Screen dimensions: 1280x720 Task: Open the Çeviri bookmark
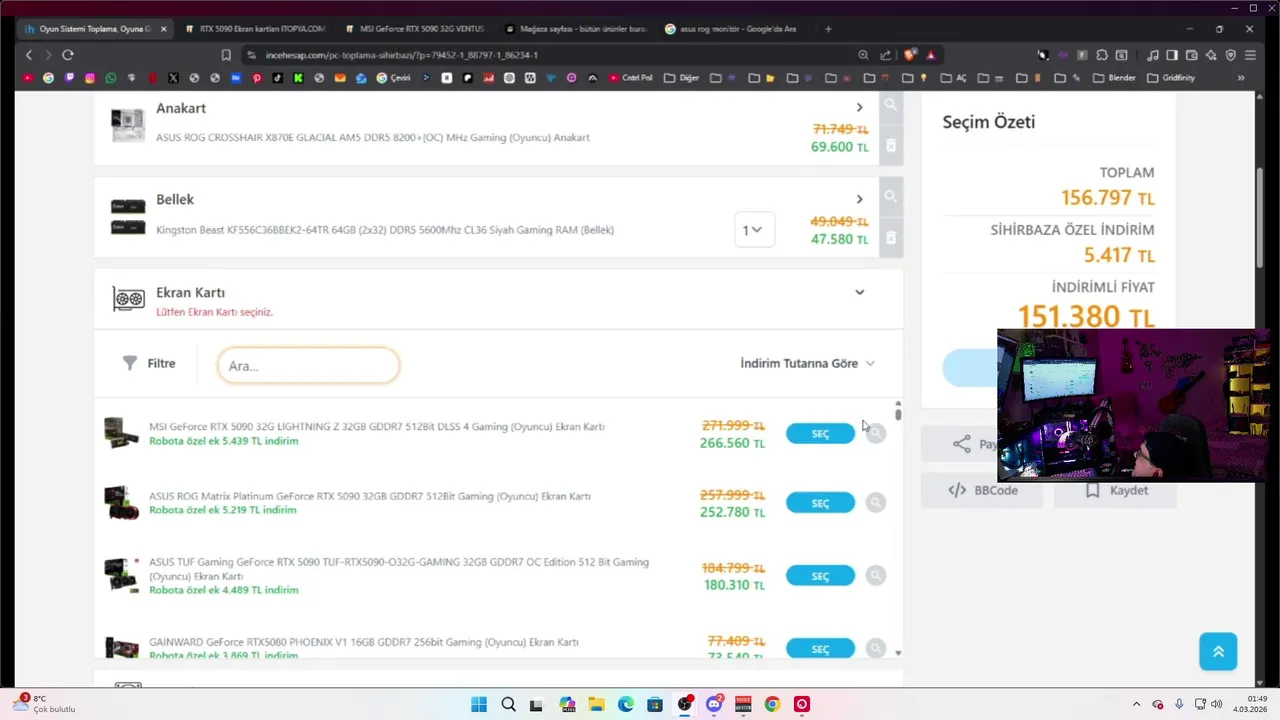point(393,78)
